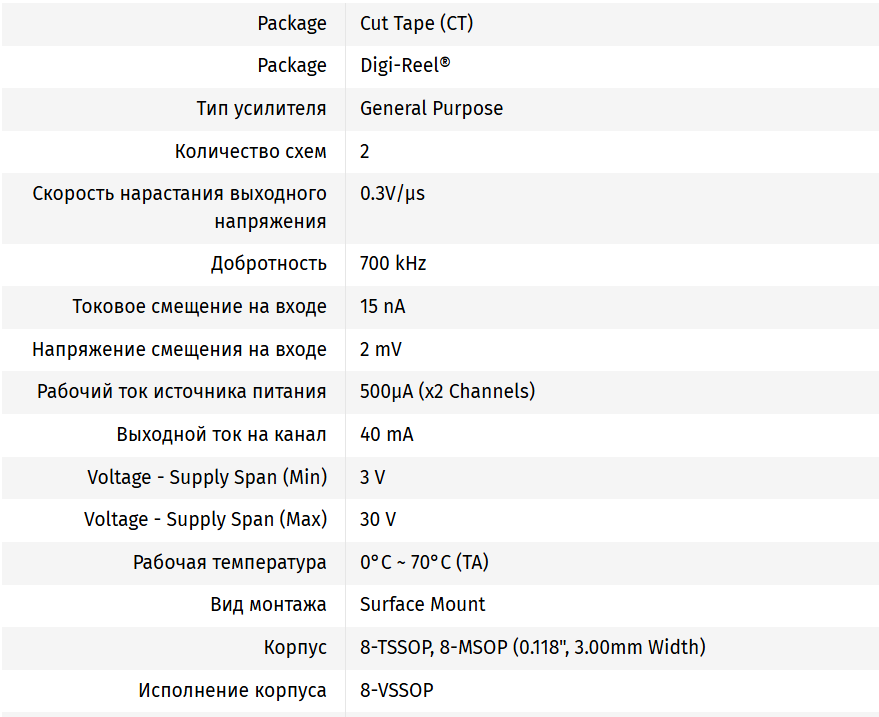This screenshot has height=717, width=879.
Task: Click the "0°C ~ 70°C (TA)" temperature value
Action: 424,562
